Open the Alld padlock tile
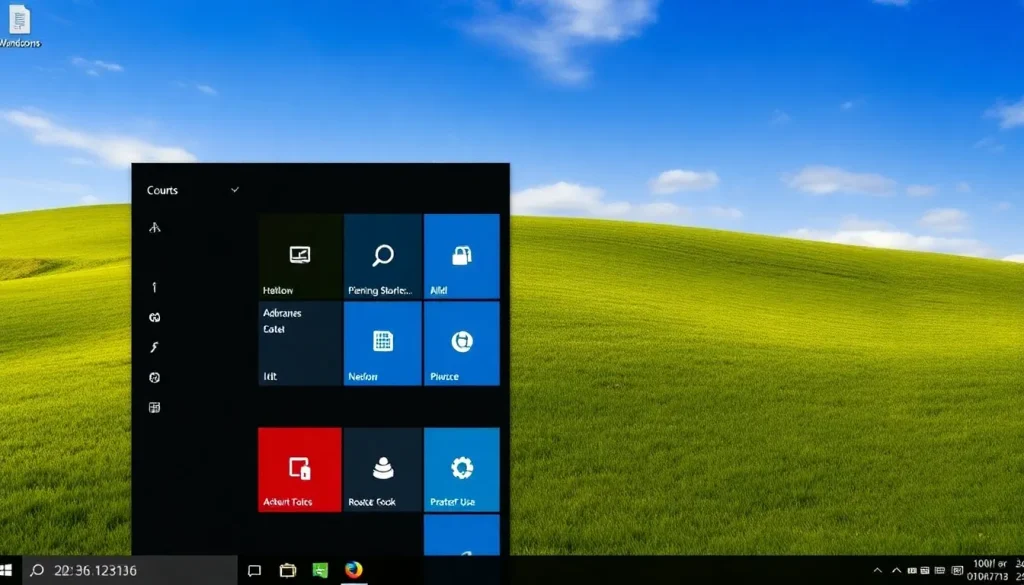1024x585 pixels. [462, 256]
